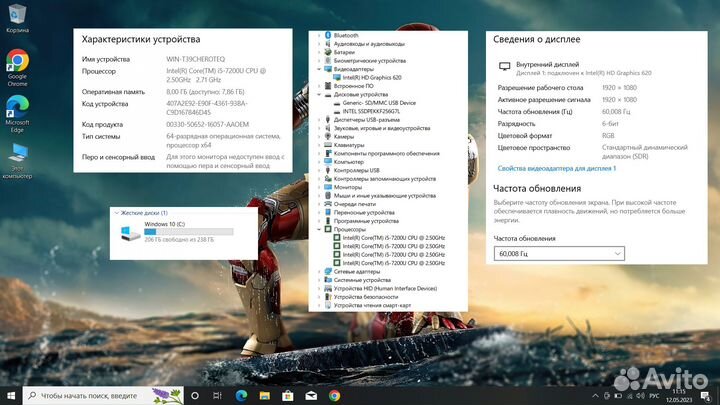Collapse the 'Жесткие диски (1)' section chevron
Screen dimensions: 720x405
[117, 213]
